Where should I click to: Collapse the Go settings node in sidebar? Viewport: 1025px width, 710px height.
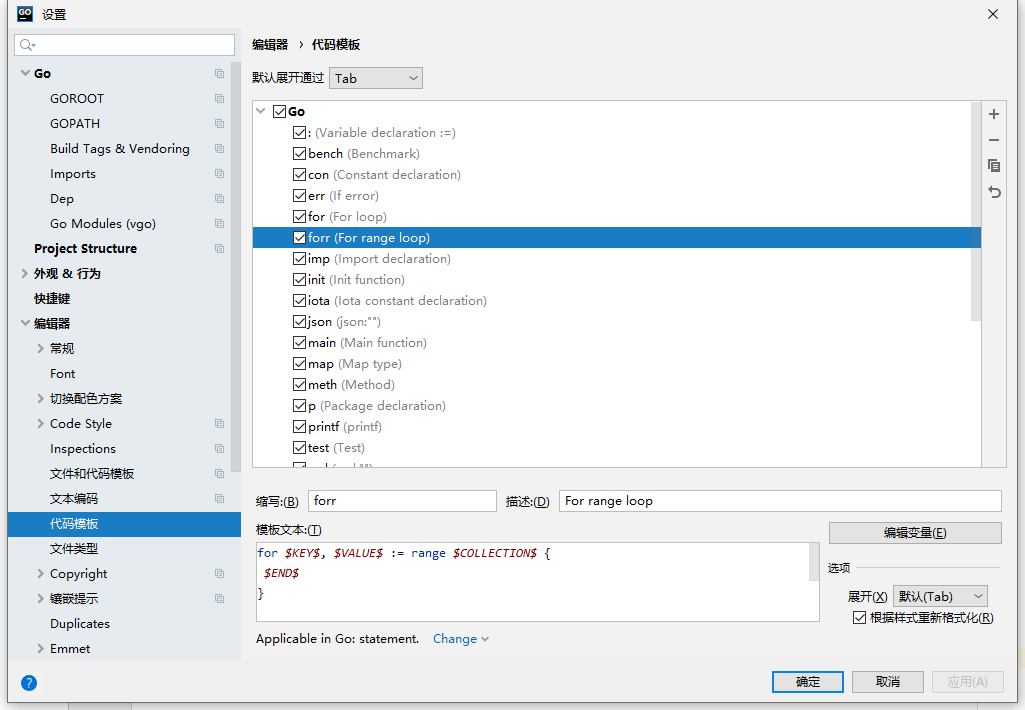tap(25, 73)
